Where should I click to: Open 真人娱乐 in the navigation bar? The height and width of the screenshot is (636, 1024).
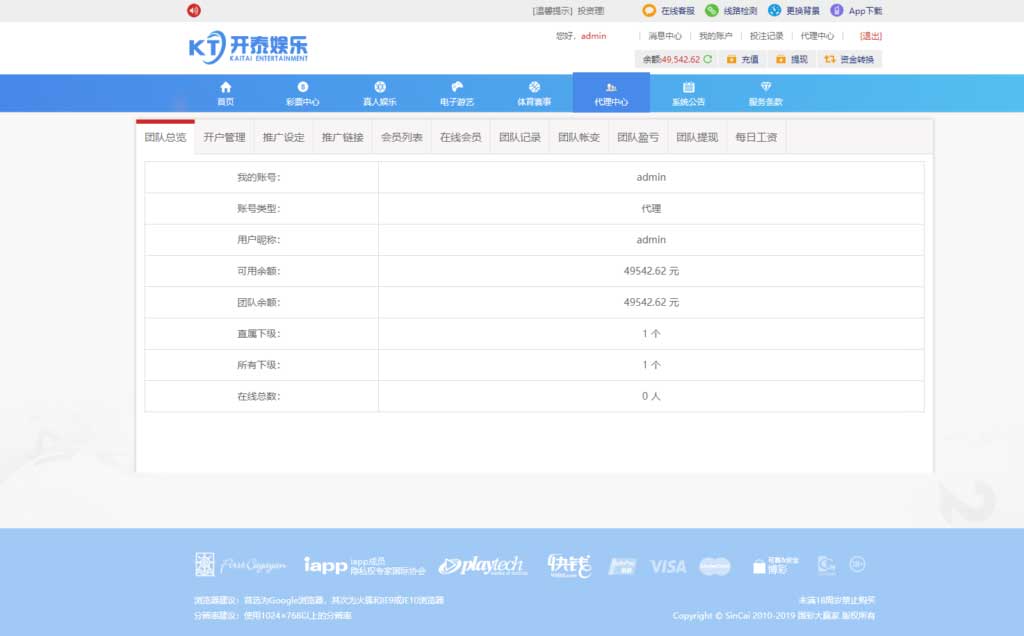tap(380, 93)
